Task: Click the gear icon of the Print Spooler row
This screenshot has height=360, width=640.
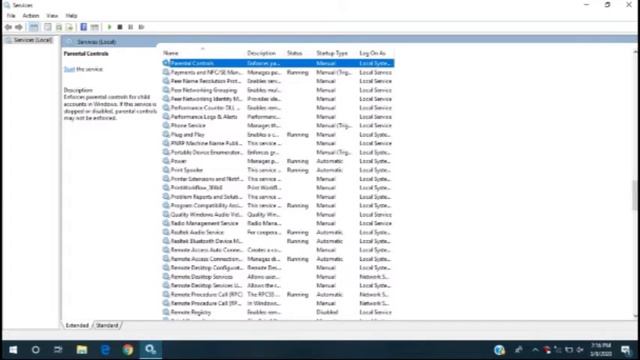Action: click(166, 170)
